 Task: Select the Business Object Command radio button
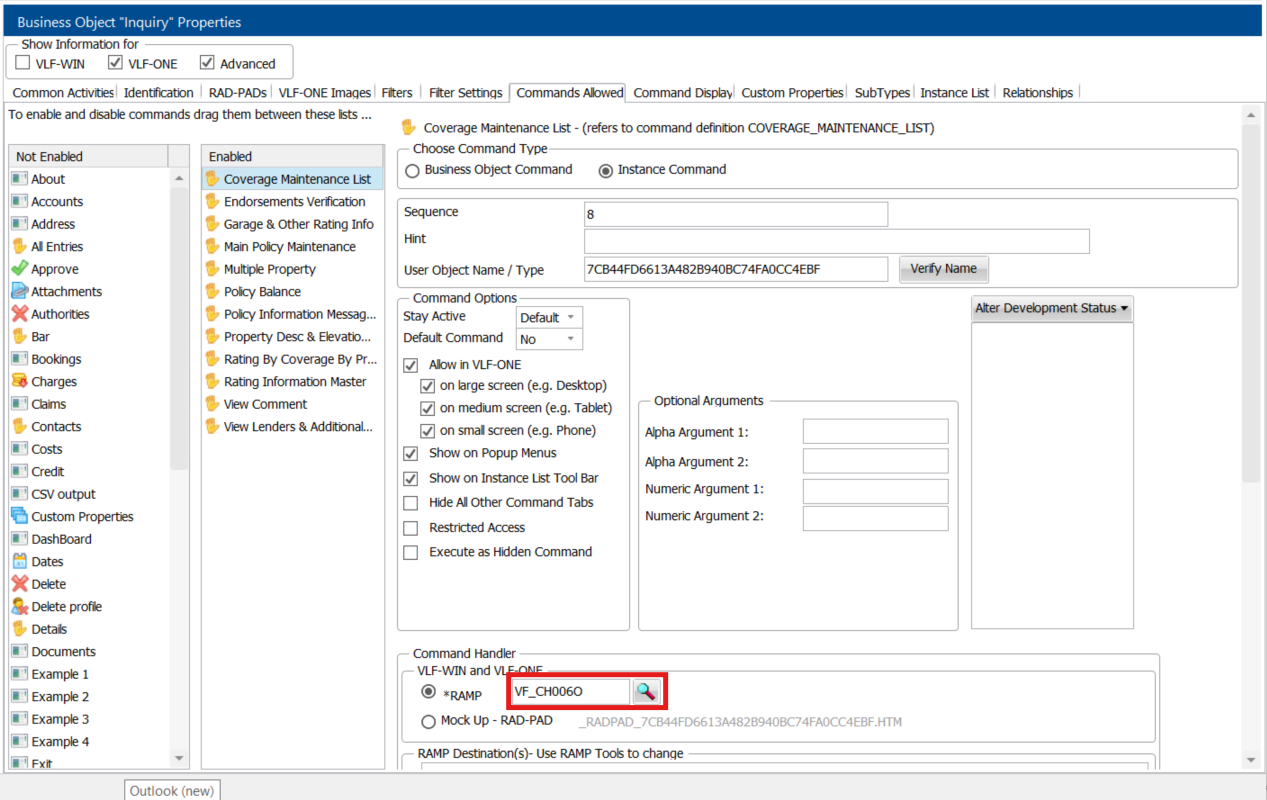point(412,170)
